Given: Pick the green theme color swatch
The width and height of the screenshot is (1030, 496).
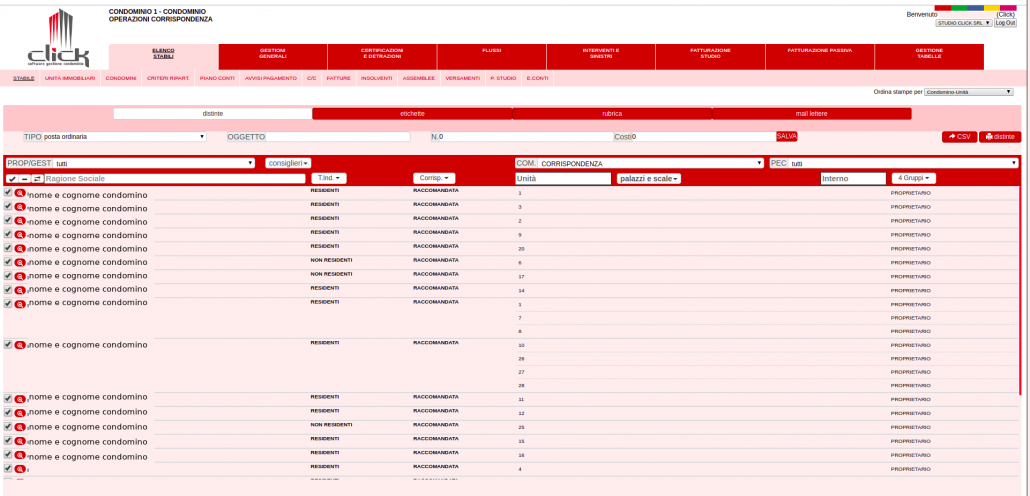Looking at the screenshot, I should 959,8.
